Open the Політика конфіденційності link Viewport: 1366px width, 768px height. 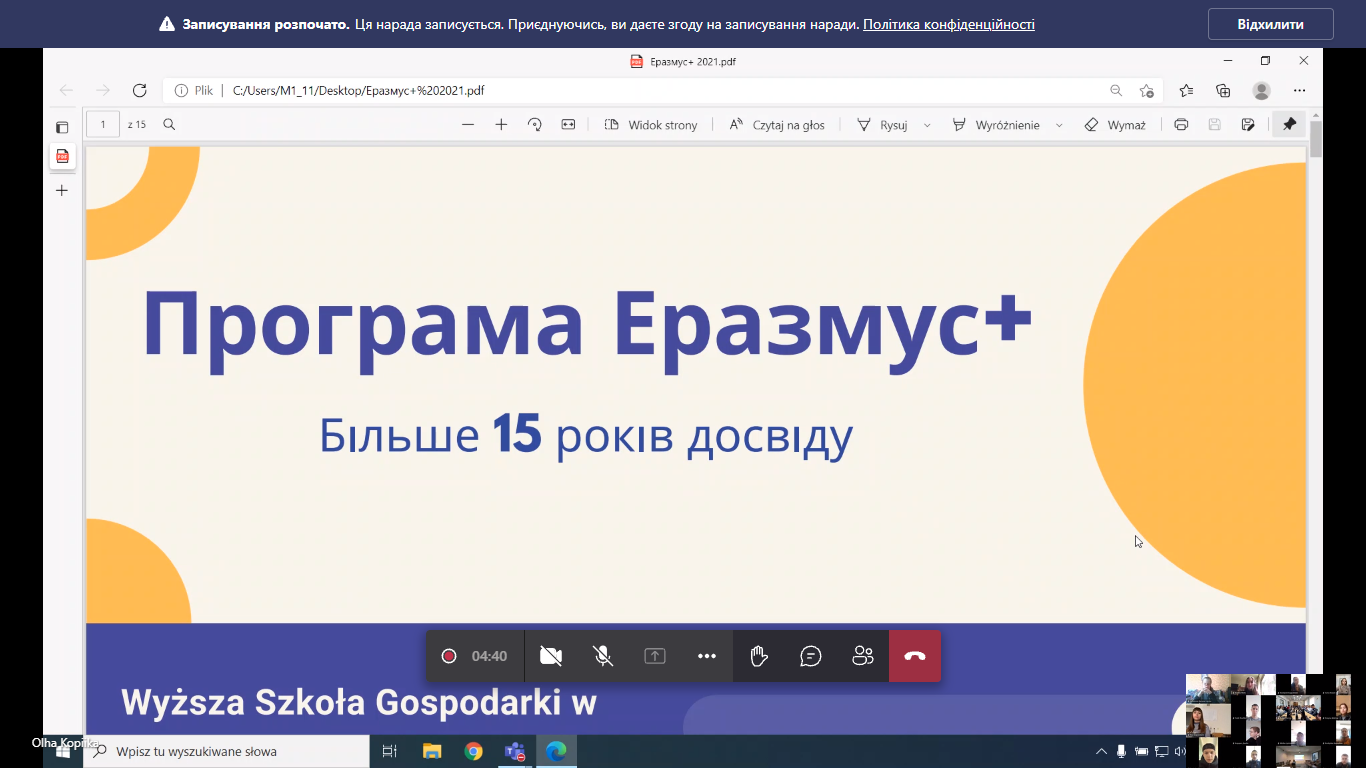949,24
